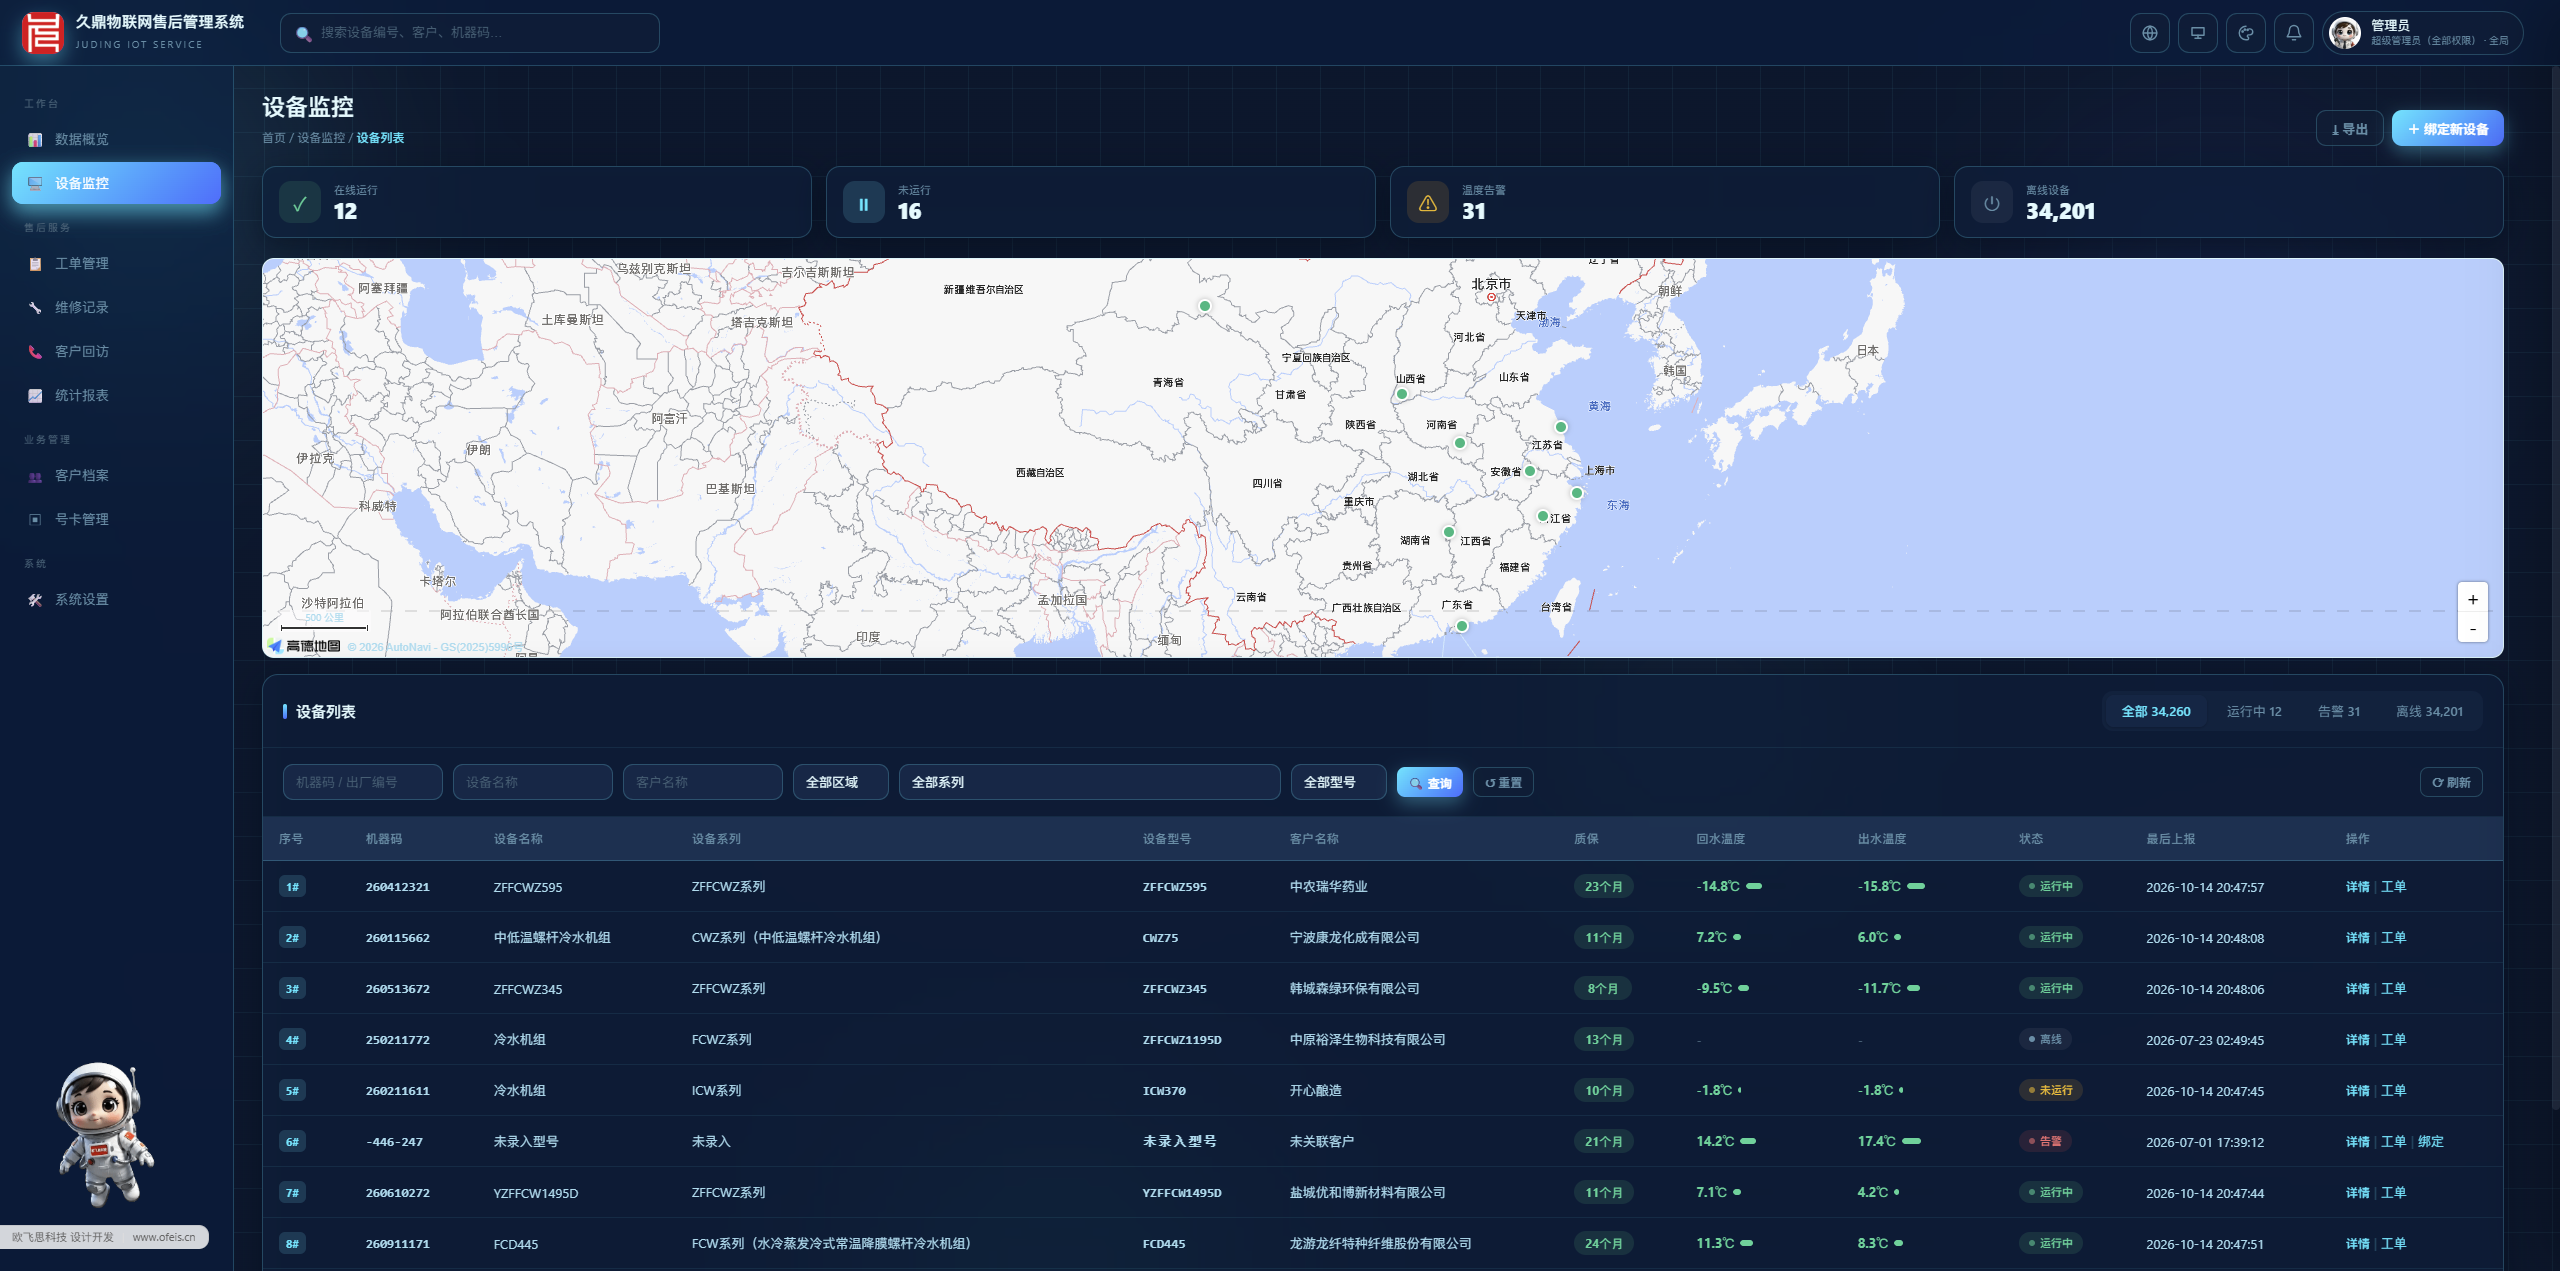The width and height of the screenshot is (2560, 1271).
Task: Open the theme palette icon in header
Action: click(2245, 33)
